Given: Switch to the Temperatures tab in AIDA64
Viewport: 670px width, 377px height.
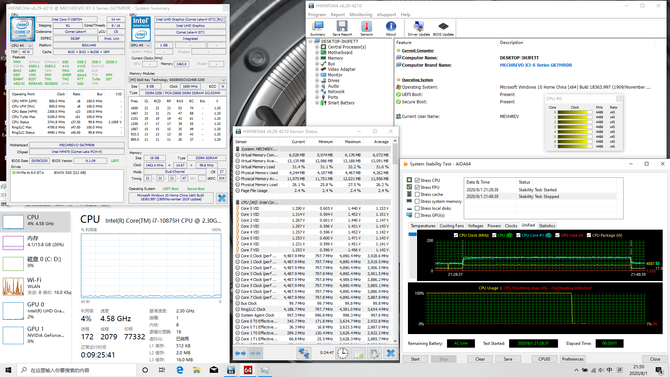Looking at the screenshot, I should (423, 226).
